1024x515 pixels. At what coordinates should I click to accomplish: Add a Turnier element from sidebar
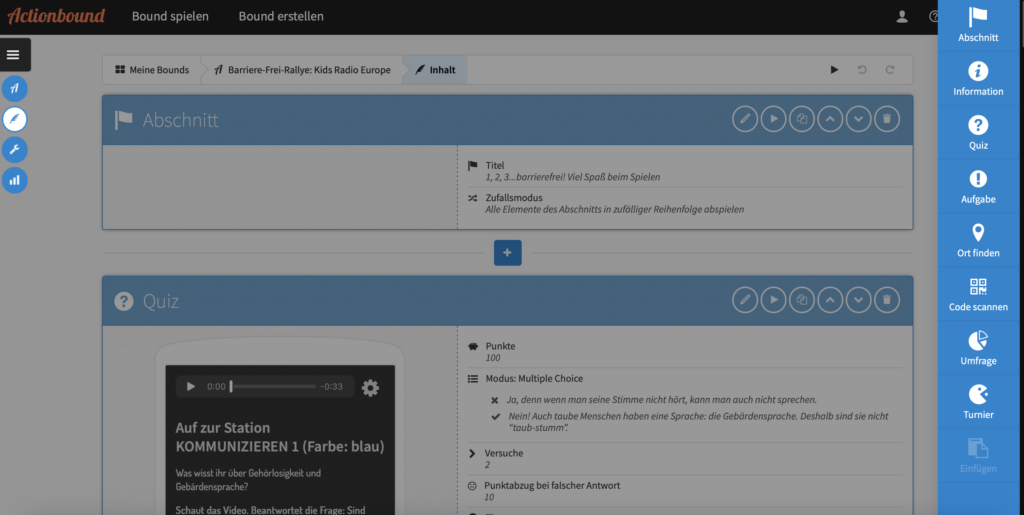(978, 402)
